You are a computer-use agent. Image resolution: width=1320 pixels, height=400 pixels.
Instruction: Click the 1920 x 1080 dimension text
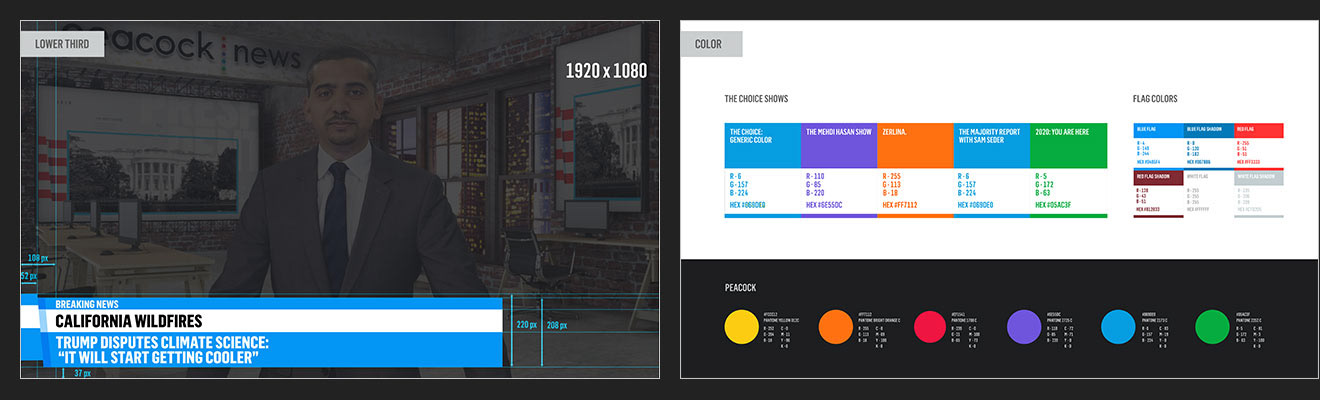coord(606,71)
